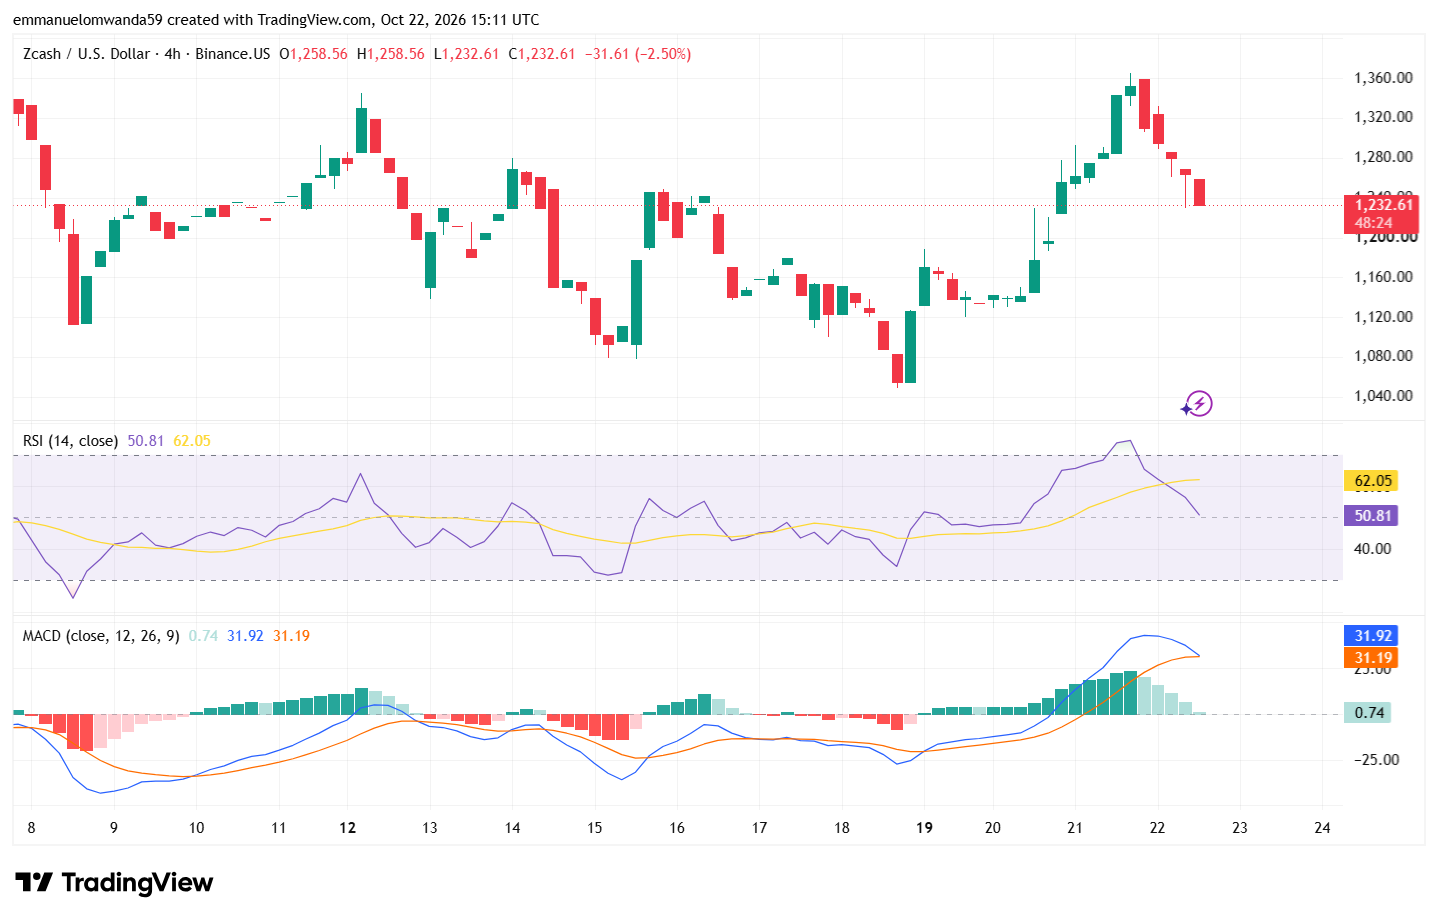Click date 22 on the time axis
The width and height of the screenshot is (1438, 920).
point(1157,828)
